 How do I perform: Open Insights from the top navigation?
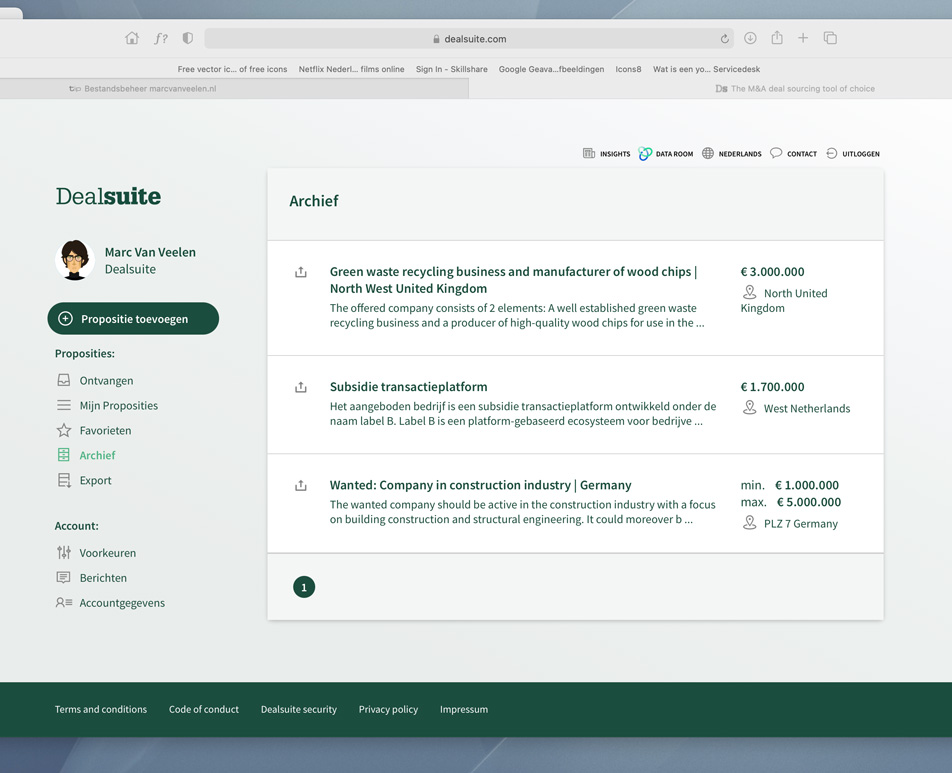click(607, 154)
